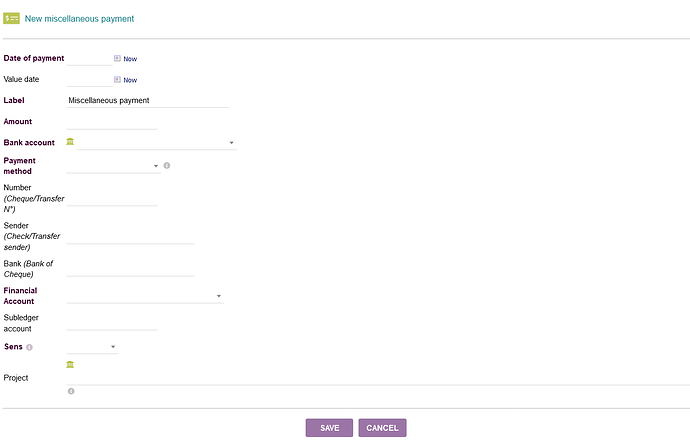
Task: Click the Label field with Miscellaneous payment
Action: [148, 101]
